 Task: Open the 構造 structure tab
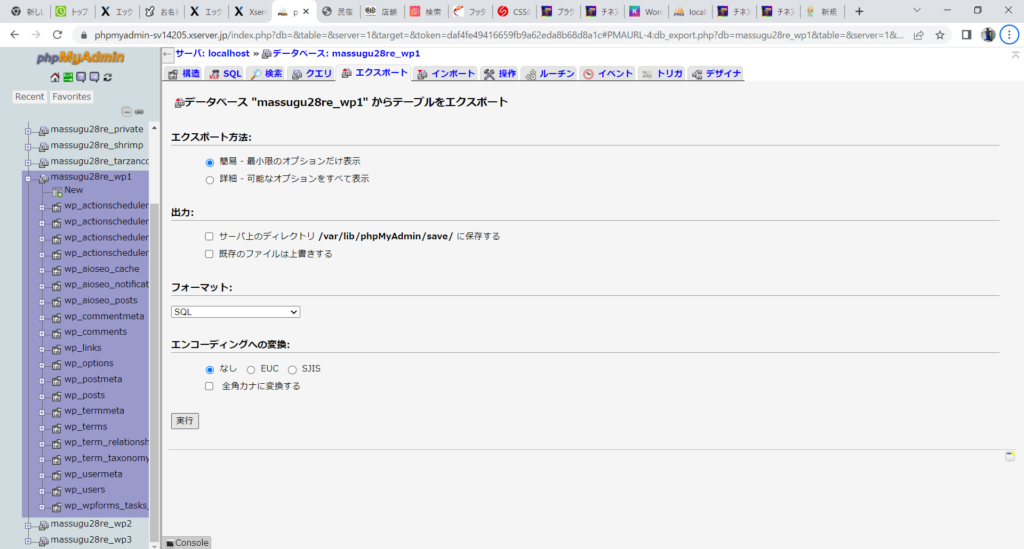tap(184, 74)
